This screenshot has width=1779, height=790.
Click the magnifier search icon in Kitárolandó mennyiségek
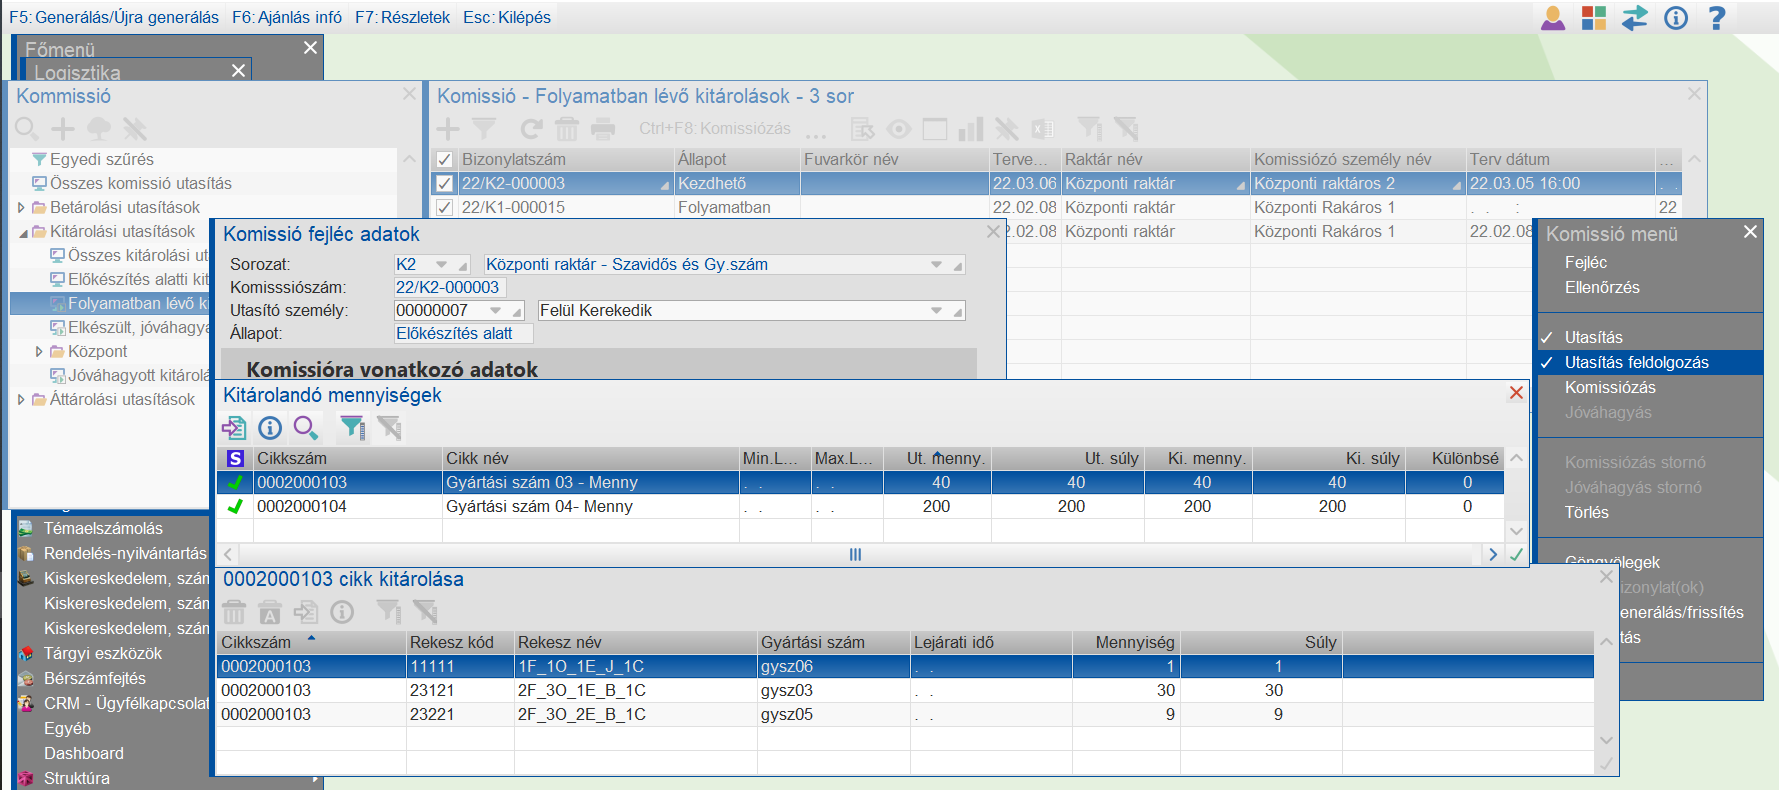point(305,428)
